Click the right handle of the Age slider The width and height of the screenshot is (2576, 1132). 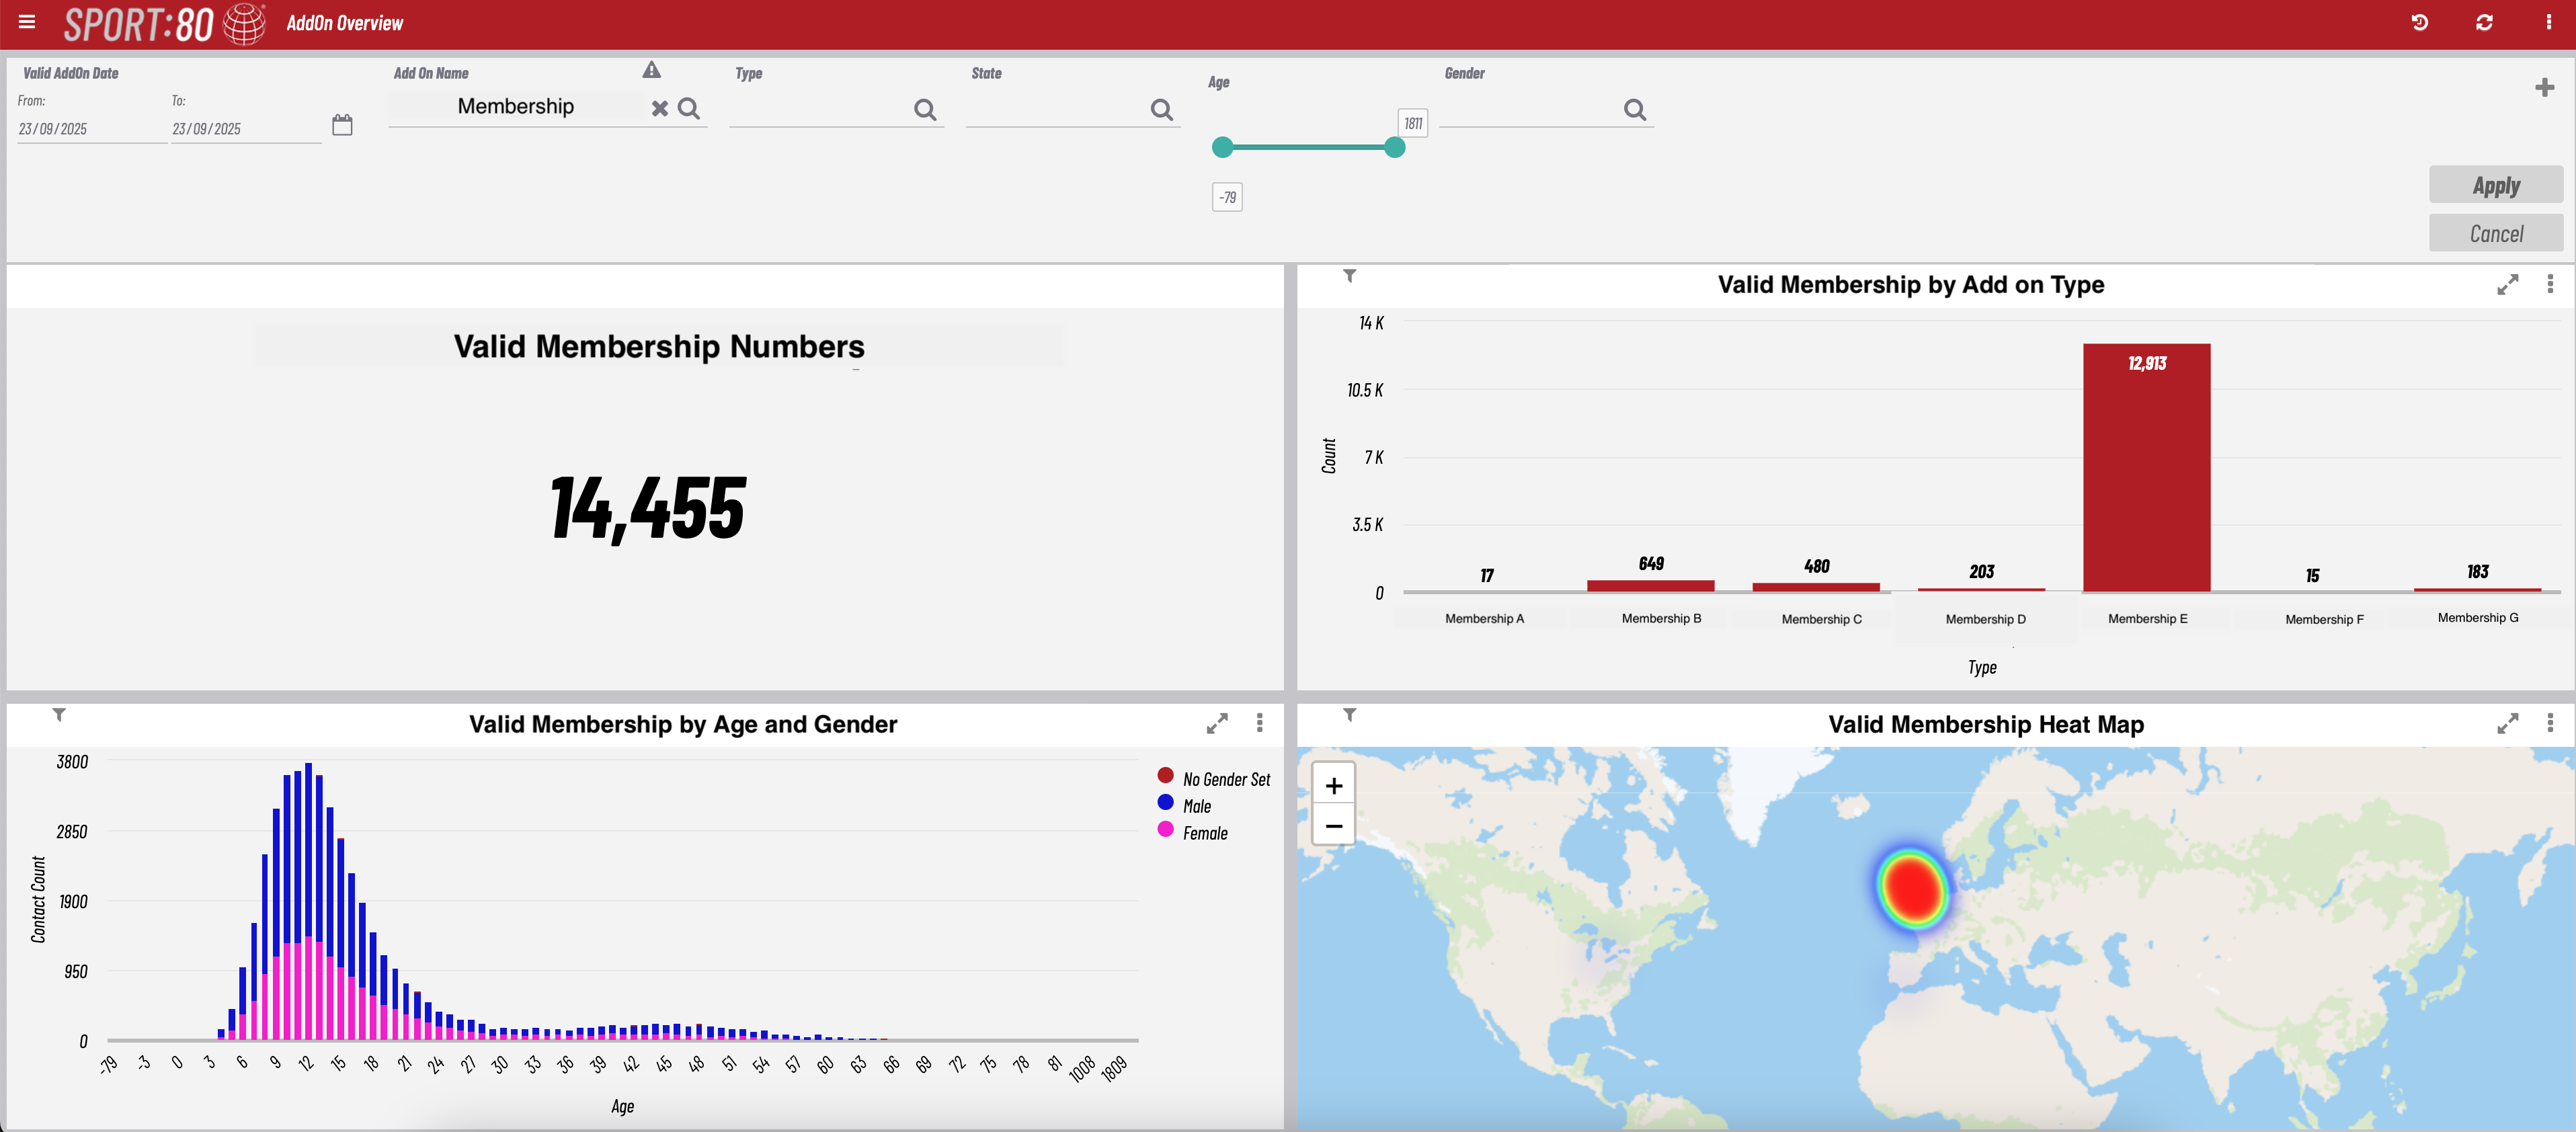(x=1395, y=148)
